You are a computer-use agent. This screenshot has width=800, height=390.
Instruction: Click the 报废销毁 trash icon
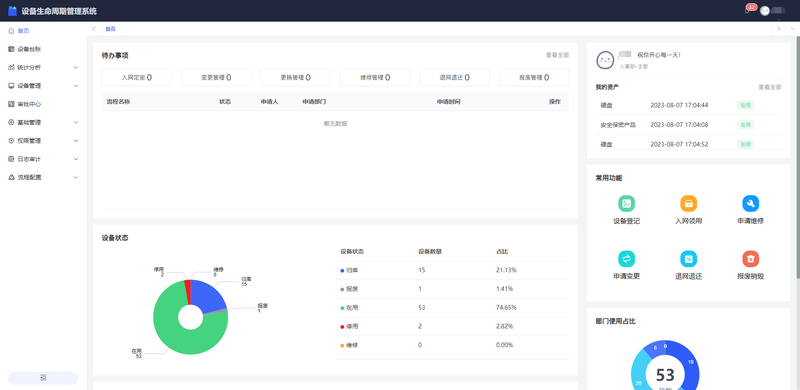[751, 259]
